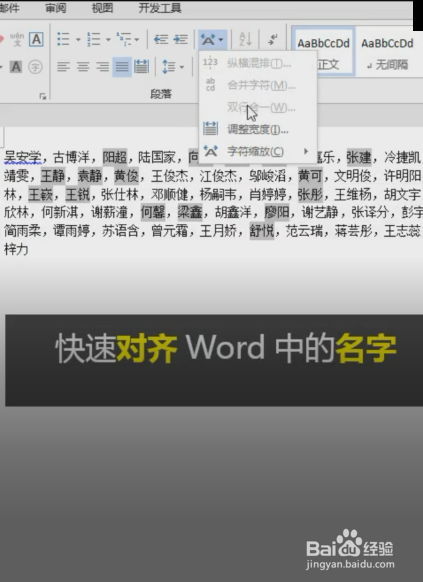Open 字符缩放 submenu
This screenshot has width=423, height=582.
point(258,151)
